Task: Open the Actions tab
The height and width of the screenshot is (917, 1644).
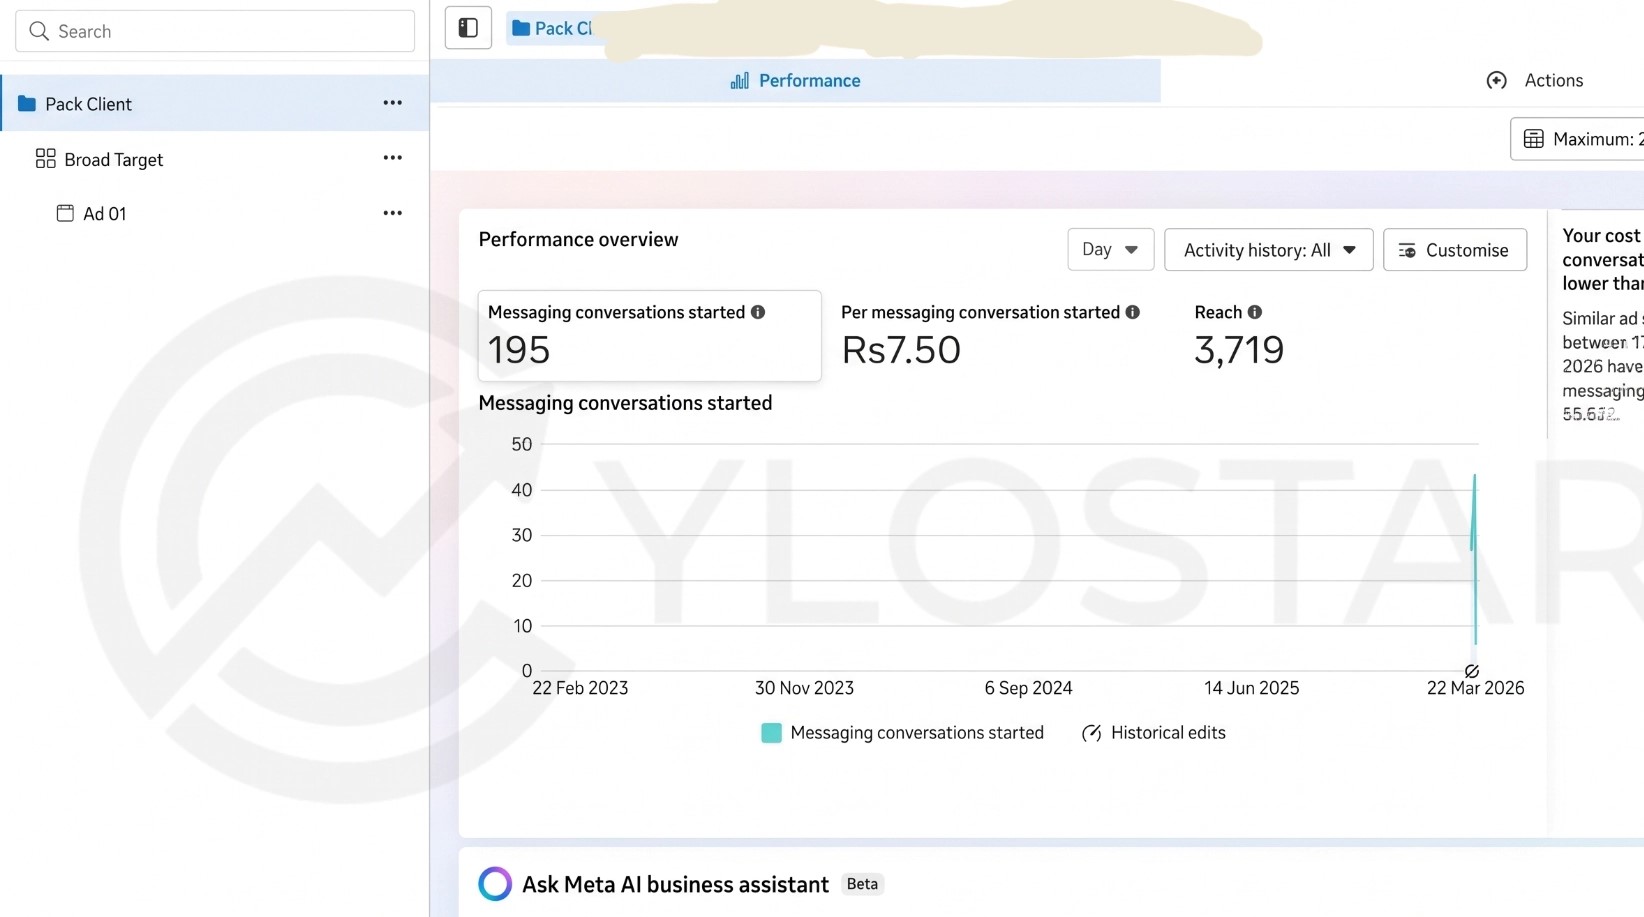Action: click(1535, 81)
